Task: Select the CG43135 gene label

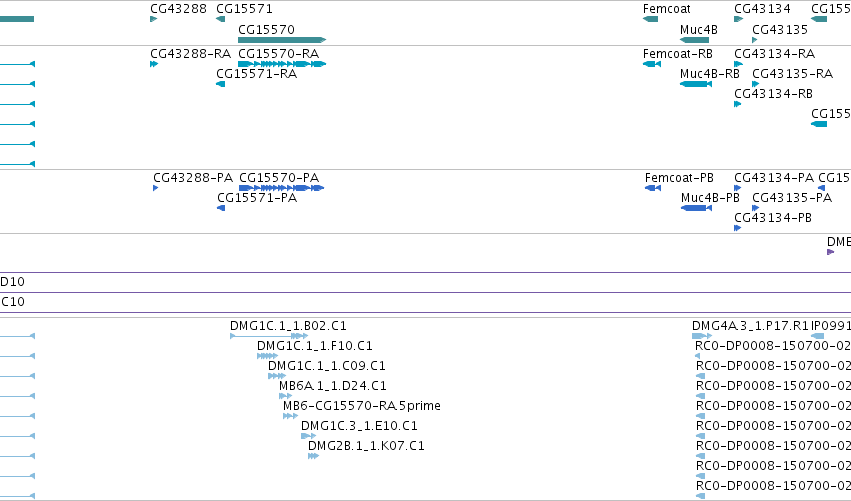Action: (780, 29)
